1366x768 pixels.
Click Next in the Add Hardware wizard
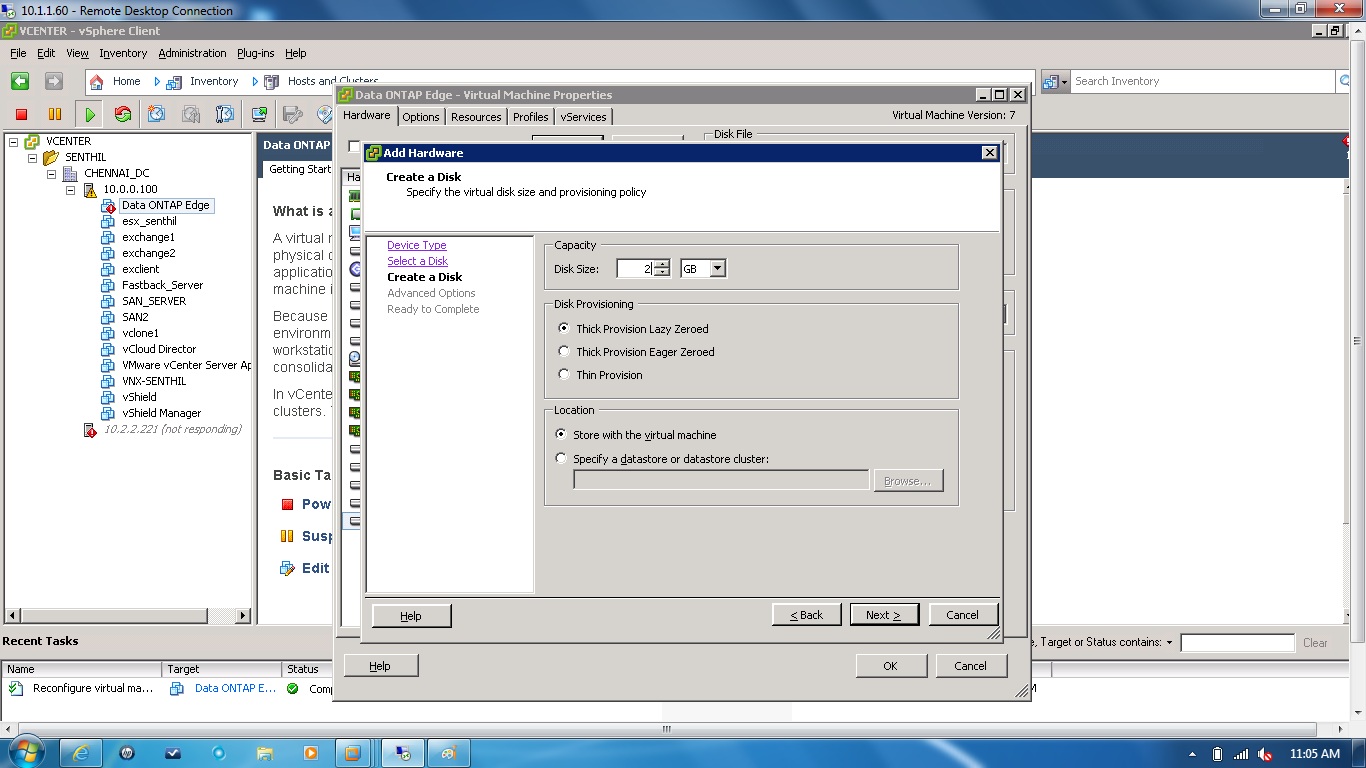point(884,614)
